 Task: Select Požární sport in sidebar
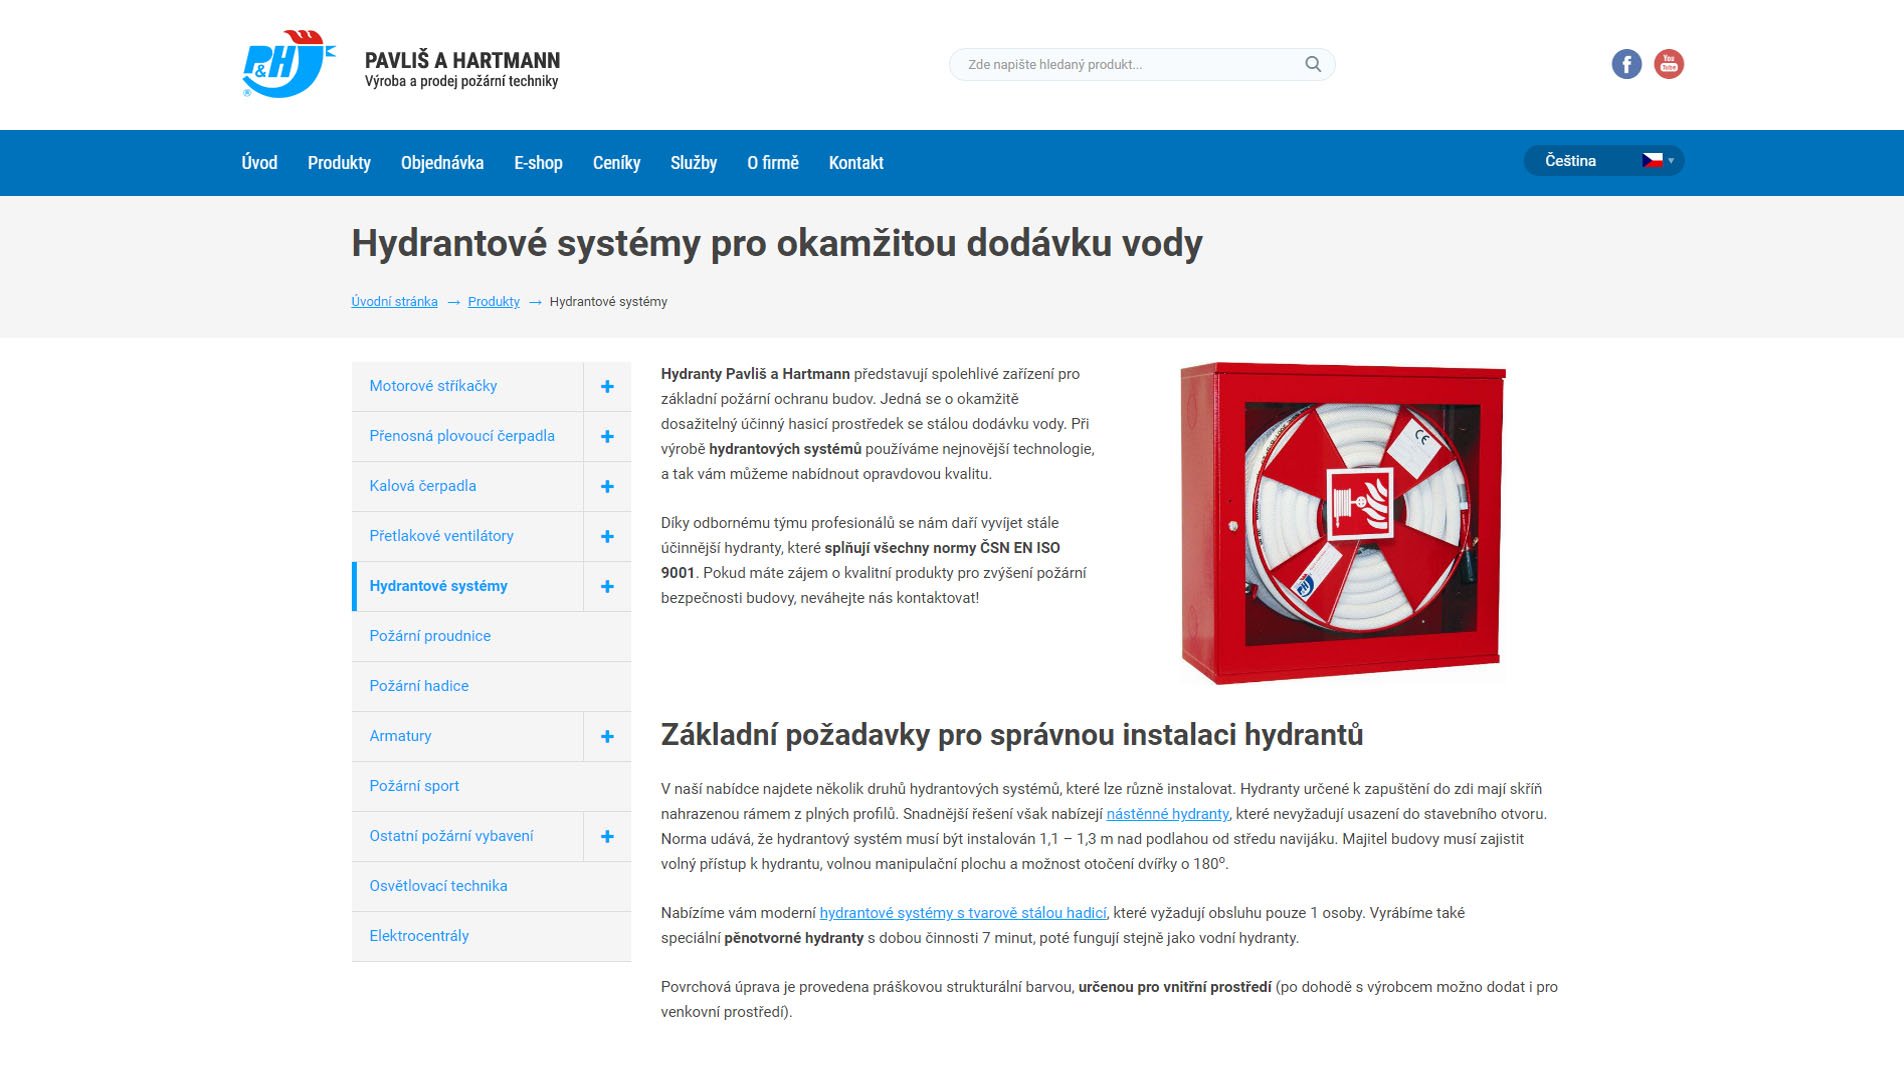pyautogui.click(x=491, y=786)
